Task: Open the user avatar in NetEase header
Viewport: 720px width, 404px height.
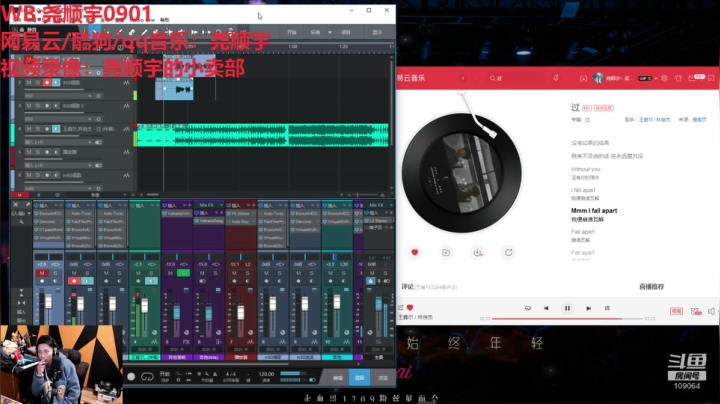Action: pos(598,78)
